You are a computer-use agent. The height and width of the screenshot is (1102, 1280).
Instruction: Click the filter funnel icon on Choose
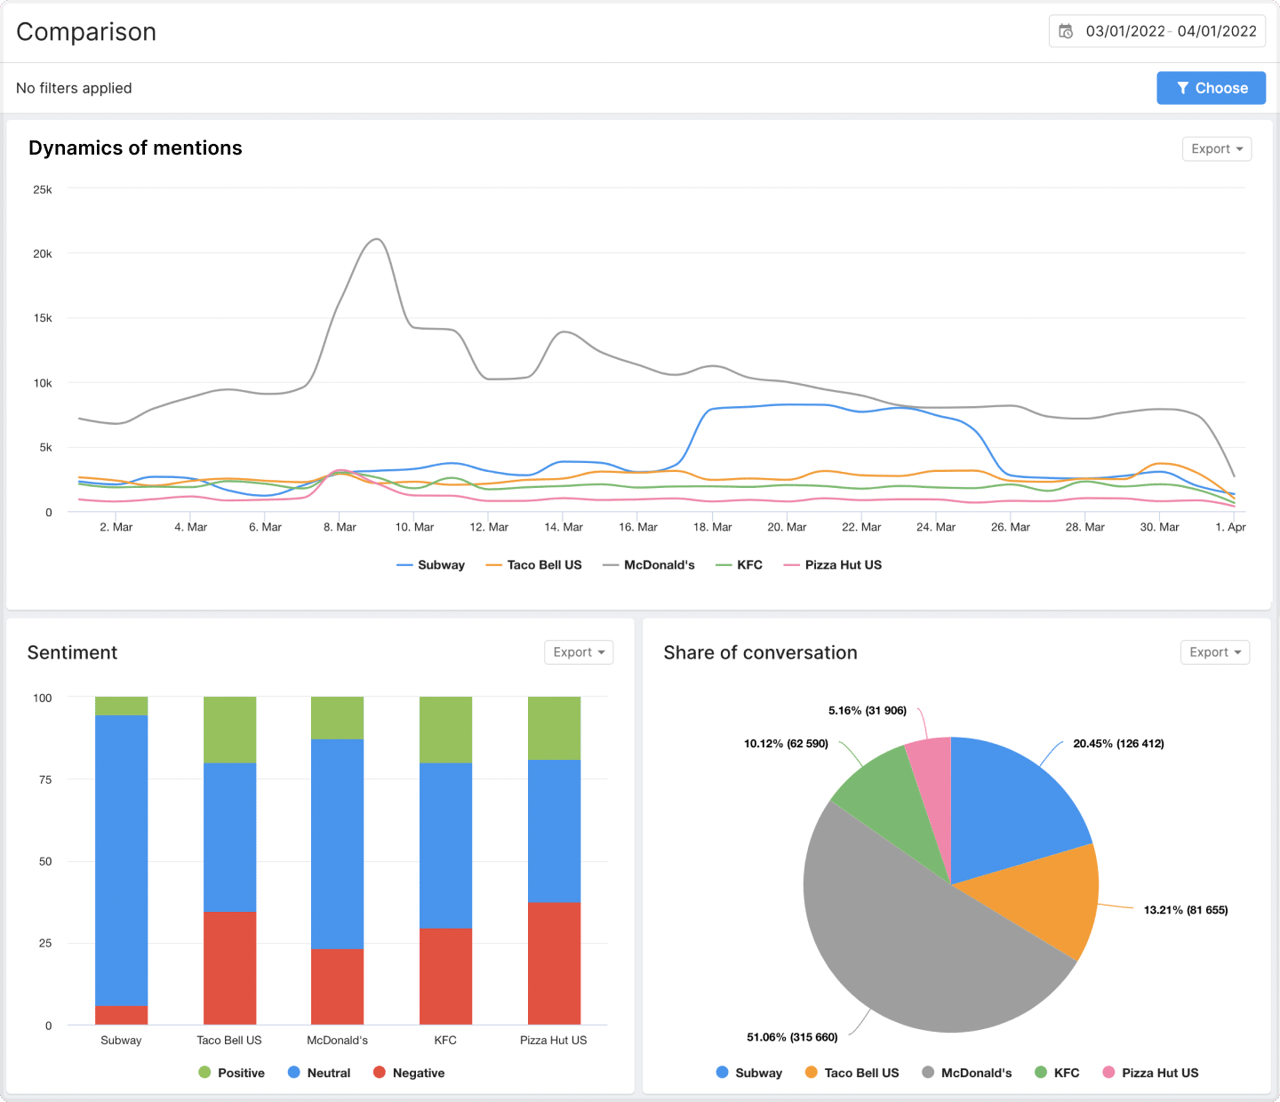click(1183, 88)
